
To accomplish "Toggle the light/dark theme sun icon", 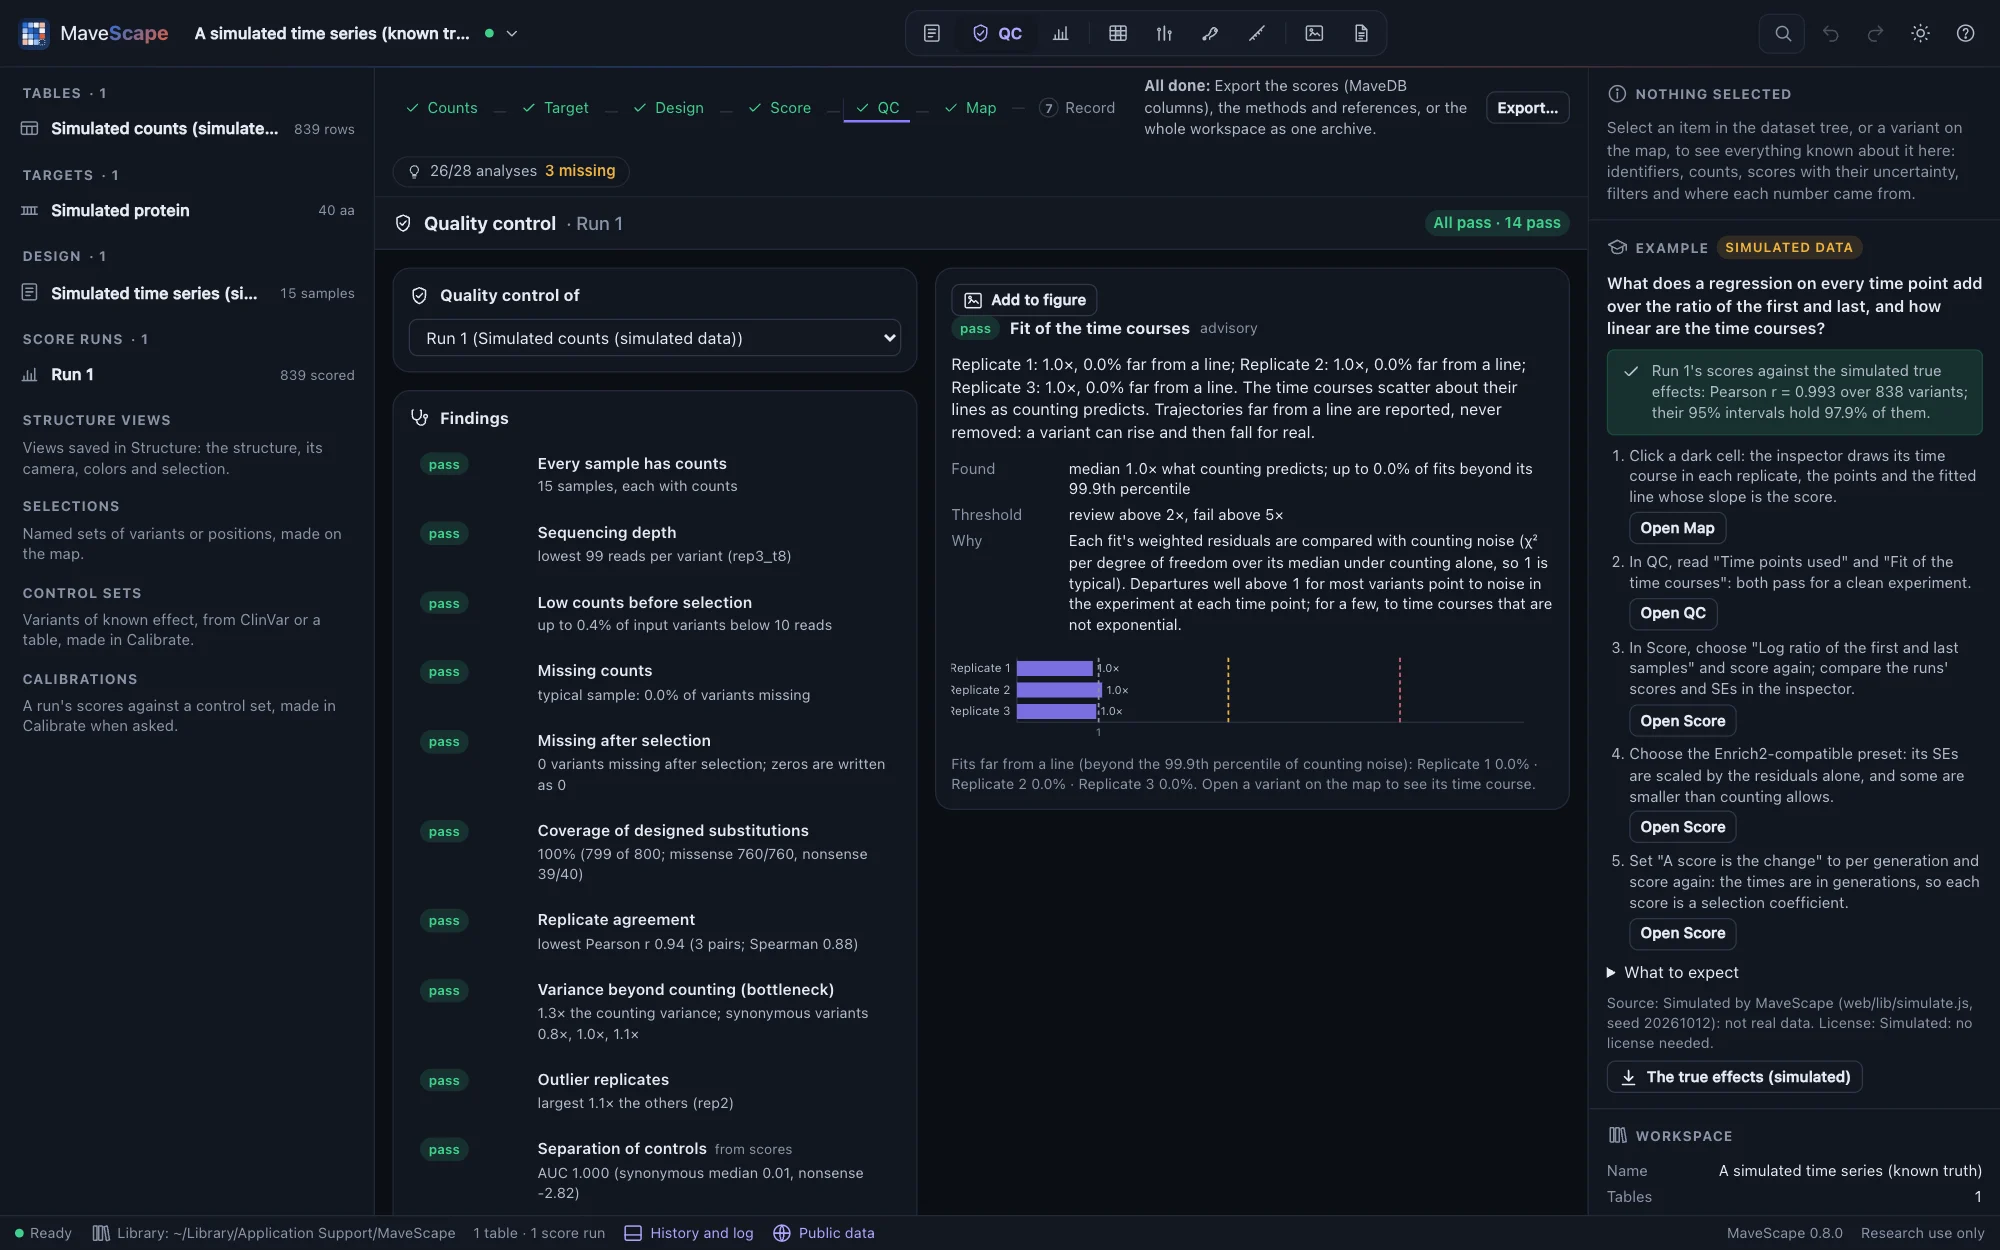I will point(1920,33).
